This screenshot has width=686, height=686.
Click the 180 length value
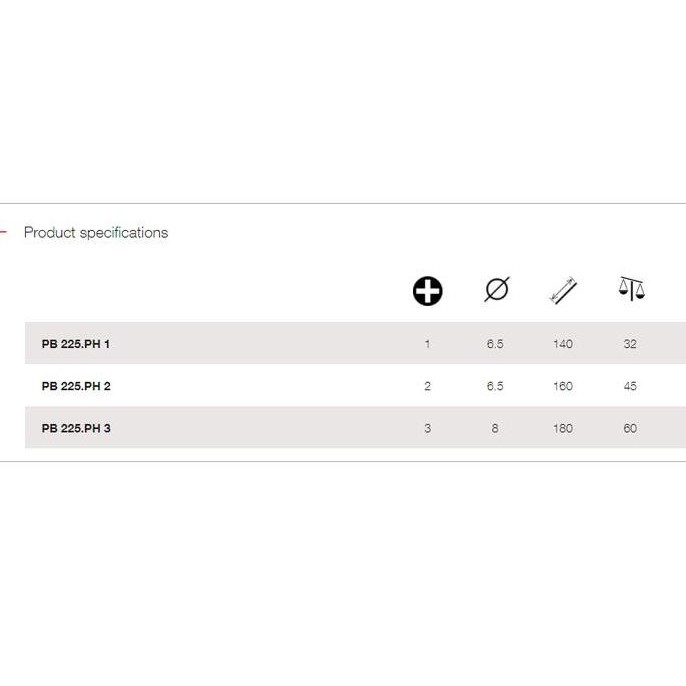click(x=563, y=428)
